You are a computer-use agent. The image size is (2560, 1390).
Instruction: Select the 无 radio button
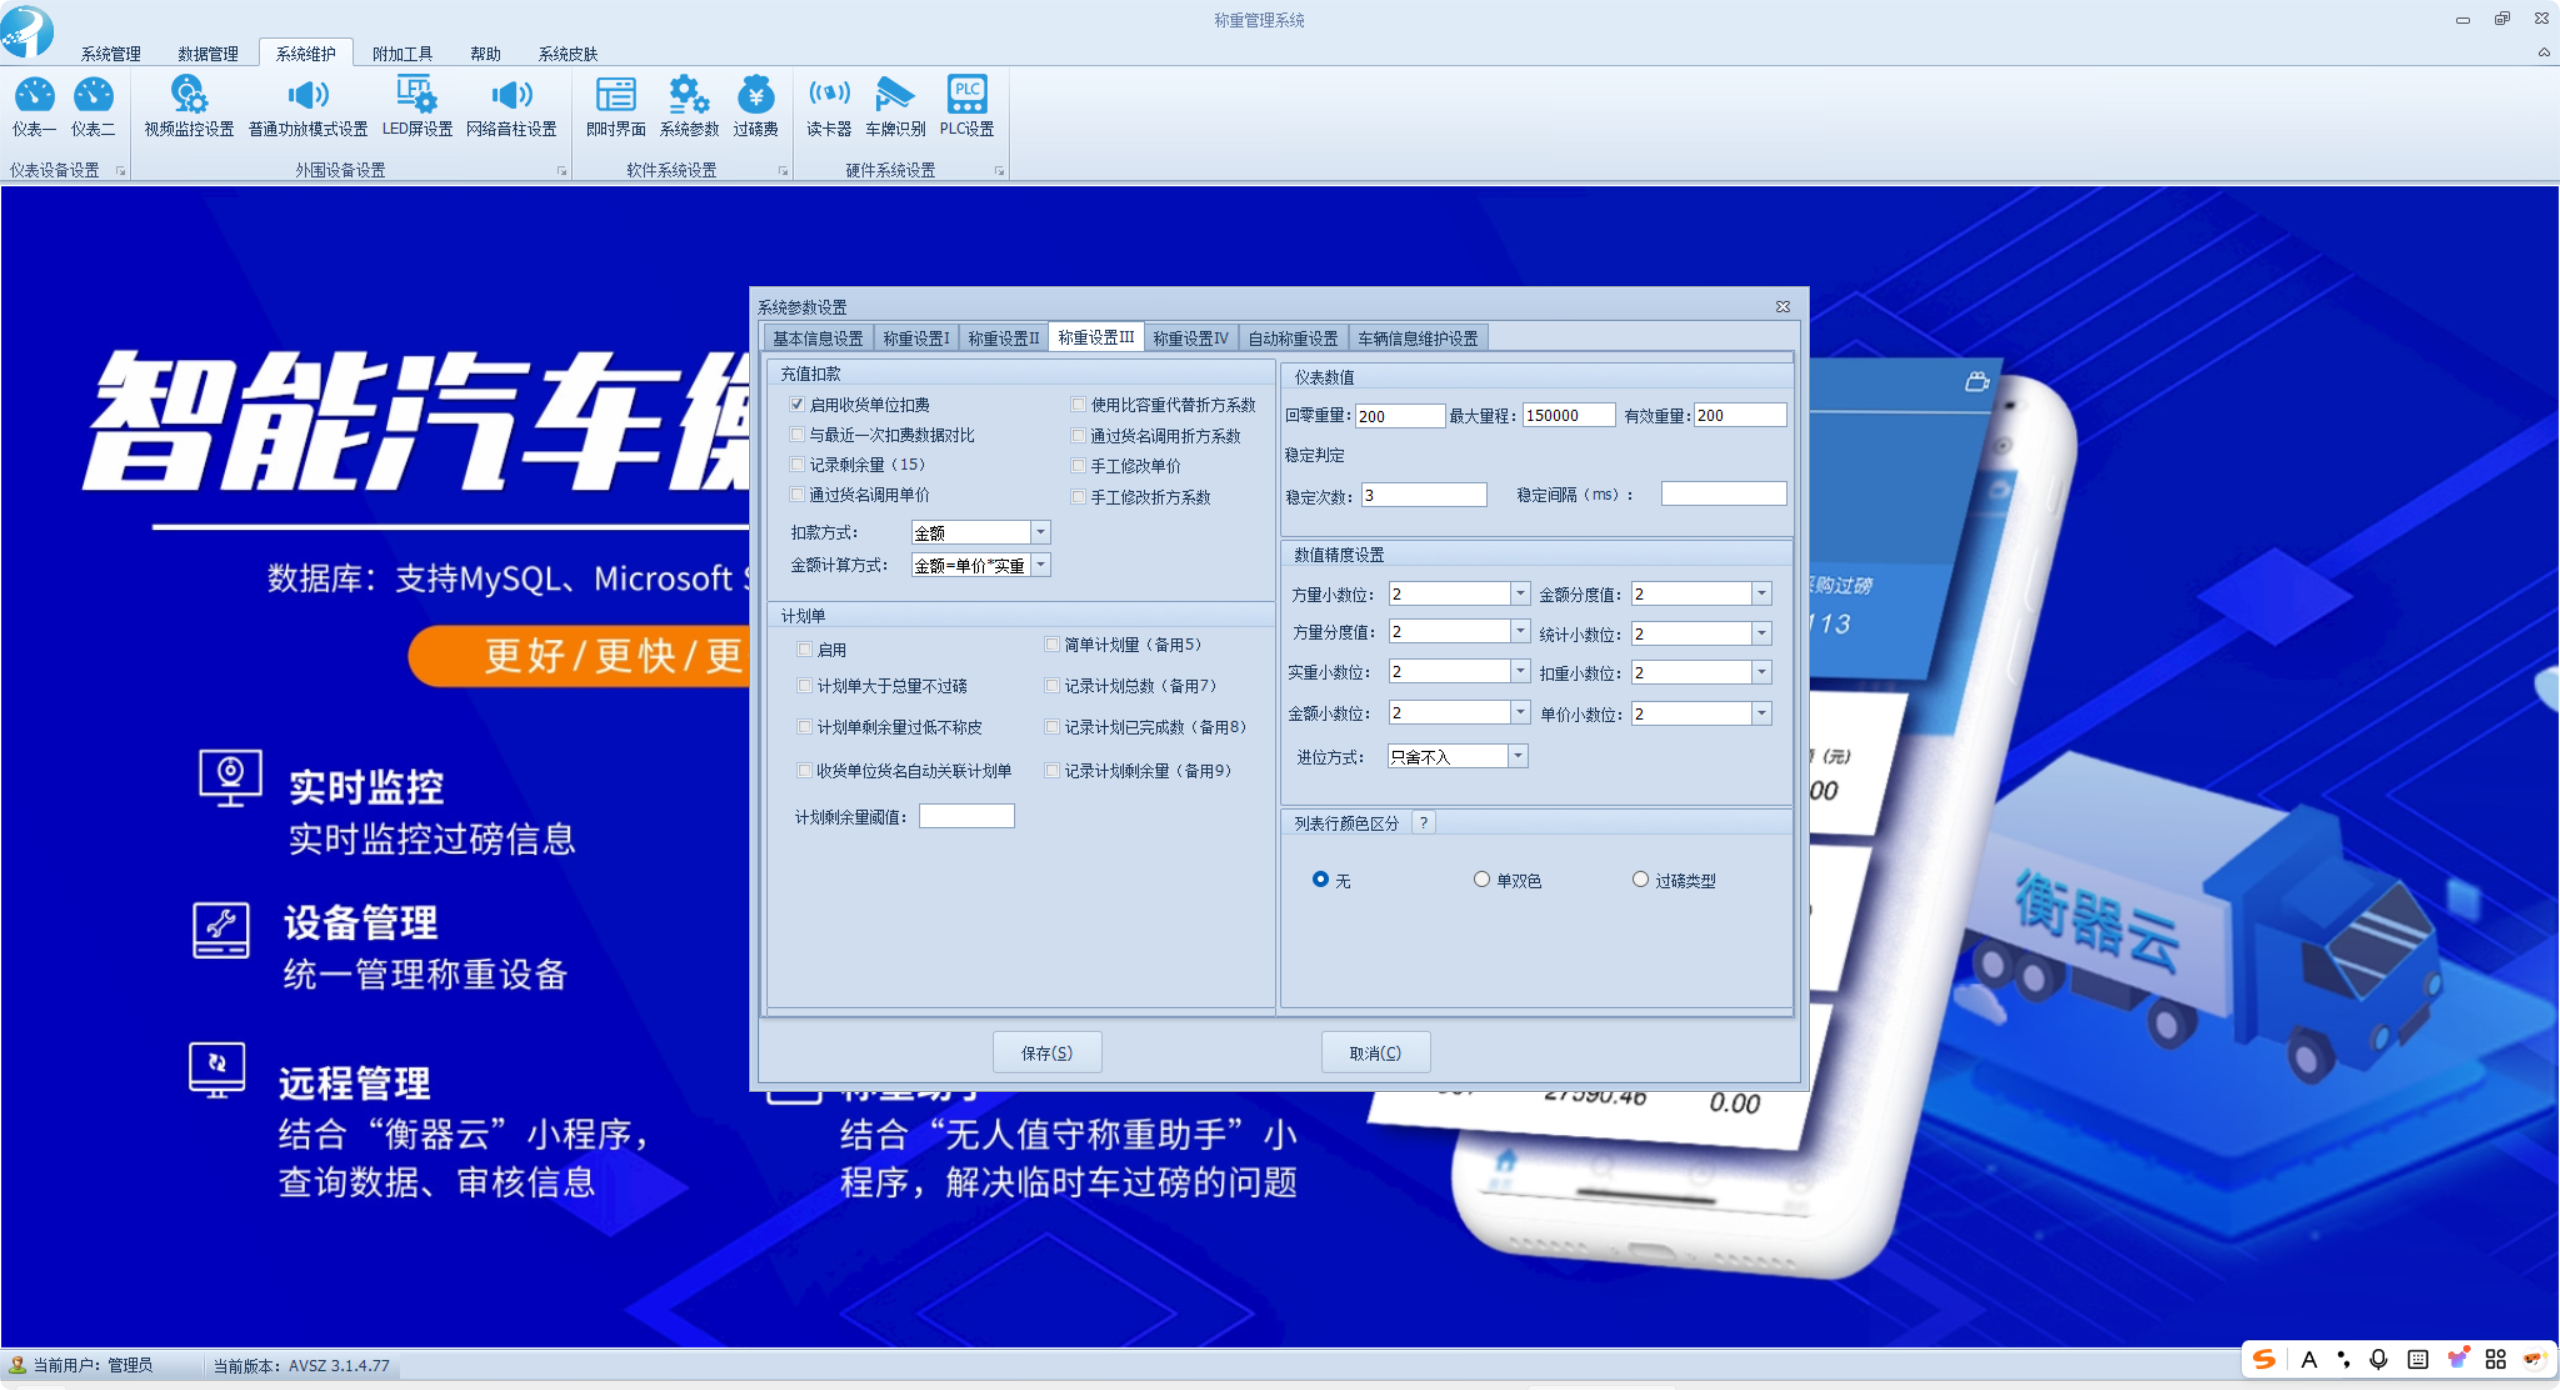(1321, 880)
